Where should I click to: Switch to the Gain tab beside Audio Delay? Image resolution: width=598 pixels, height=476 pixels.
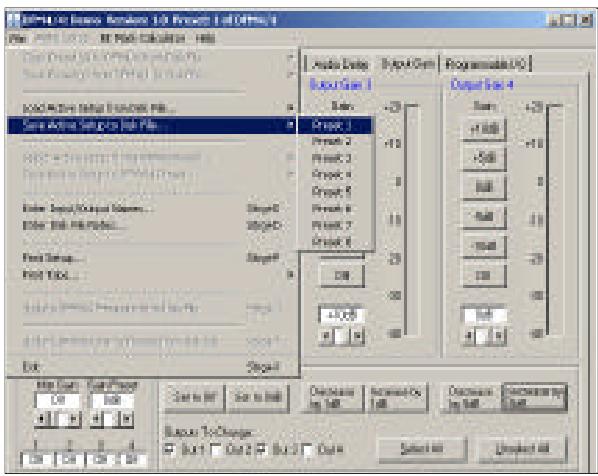pos(408,63)
